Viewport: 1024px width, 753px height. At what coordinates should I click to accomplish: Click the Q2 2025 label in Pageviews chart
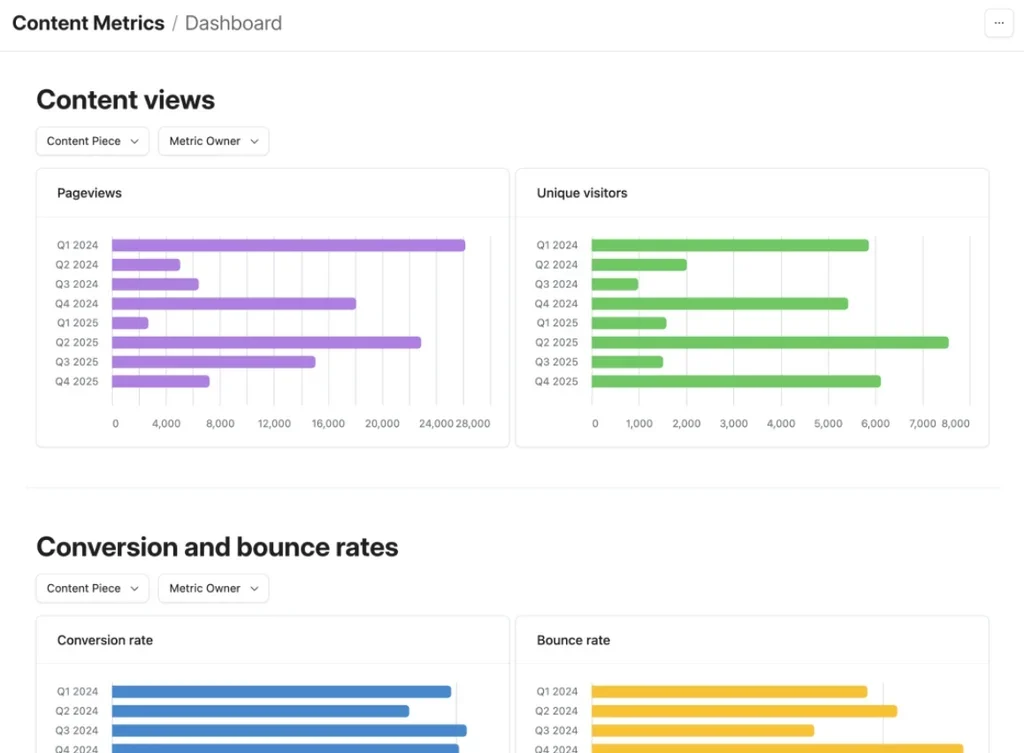point(76,343)
